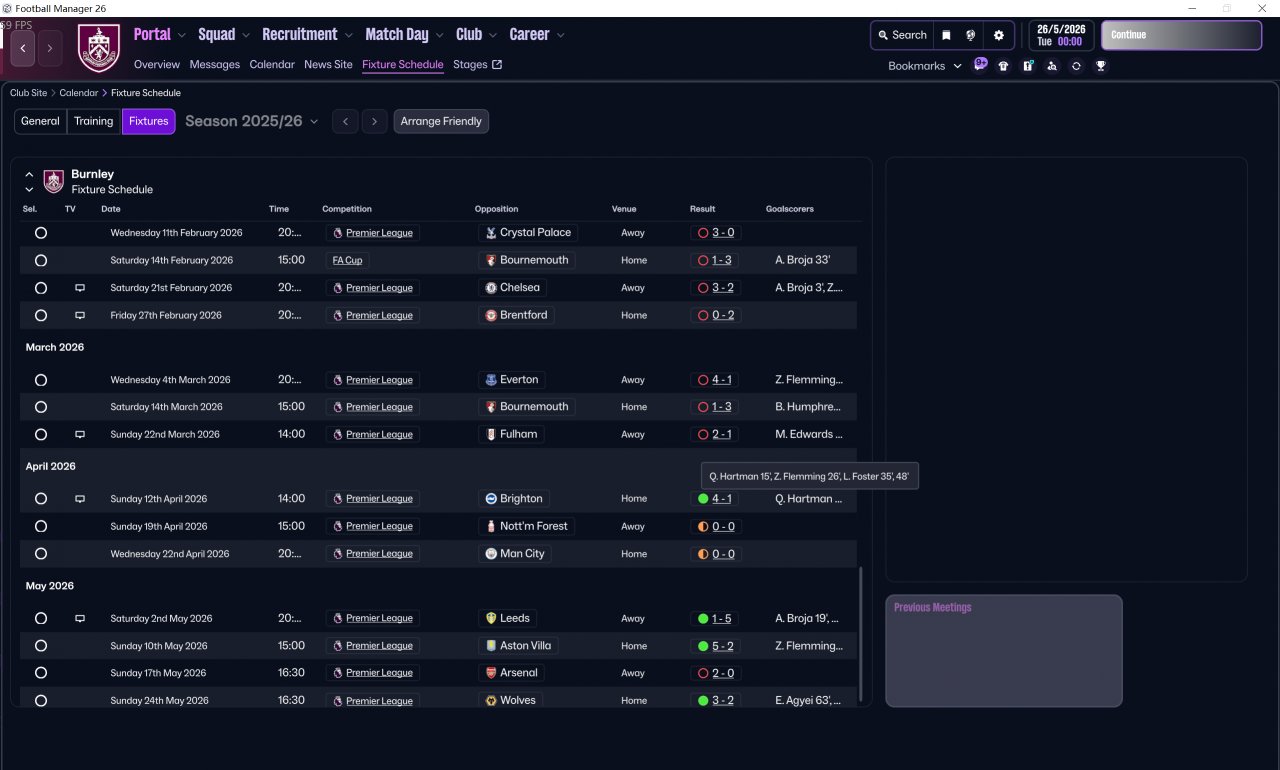Click the TV icon for Leeds fixture
Screen dimensions: 1280x770
click(80, 619)
